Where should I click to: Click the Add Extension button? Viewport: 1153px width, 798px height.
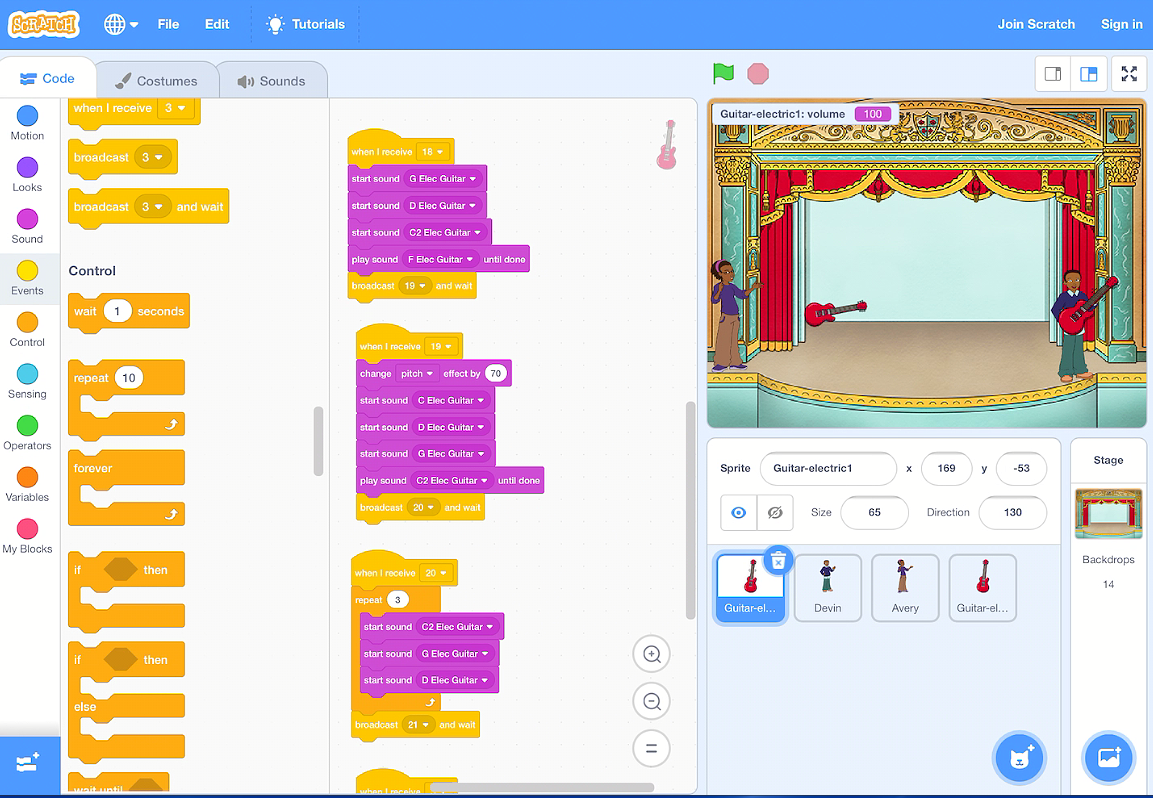click(x=28, y=763)
